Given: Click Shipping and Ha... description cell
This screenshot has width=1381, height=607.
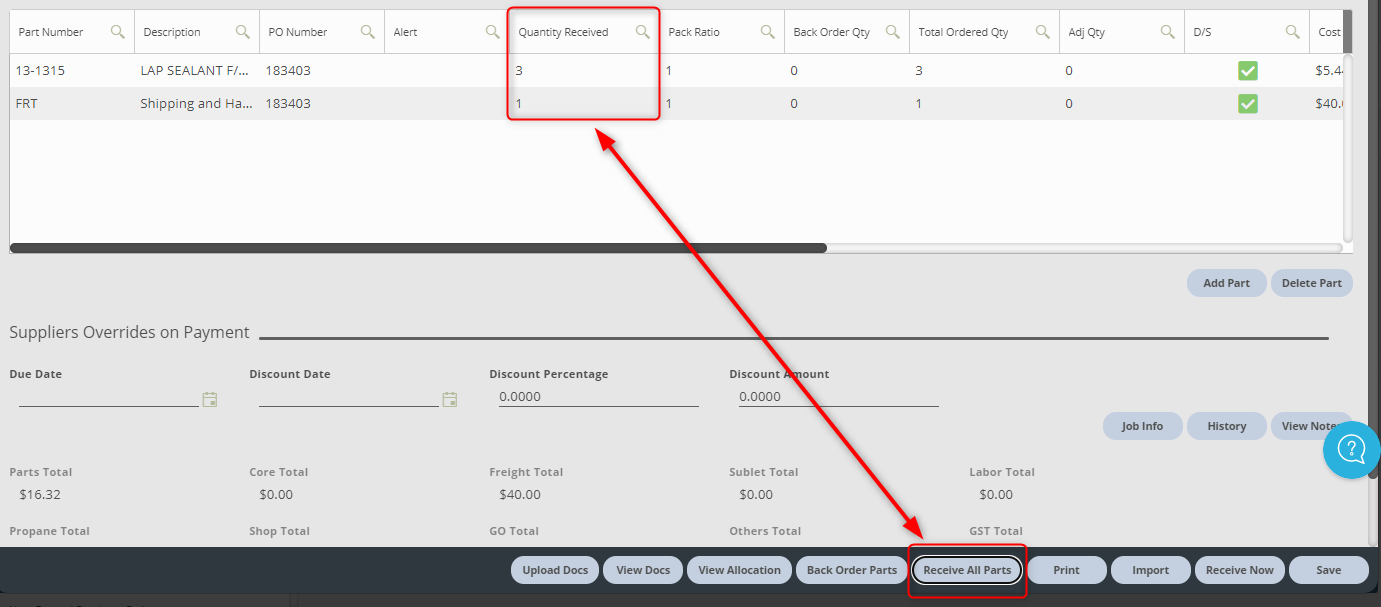Looking at the screenshot, I should tap(197, 104).
